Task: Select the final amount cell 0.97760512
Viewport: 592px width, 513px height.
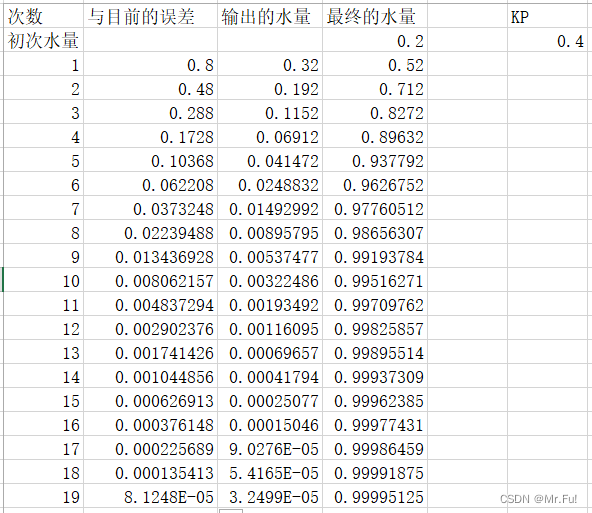Action: pyautogui.click(x=375, y=208)
